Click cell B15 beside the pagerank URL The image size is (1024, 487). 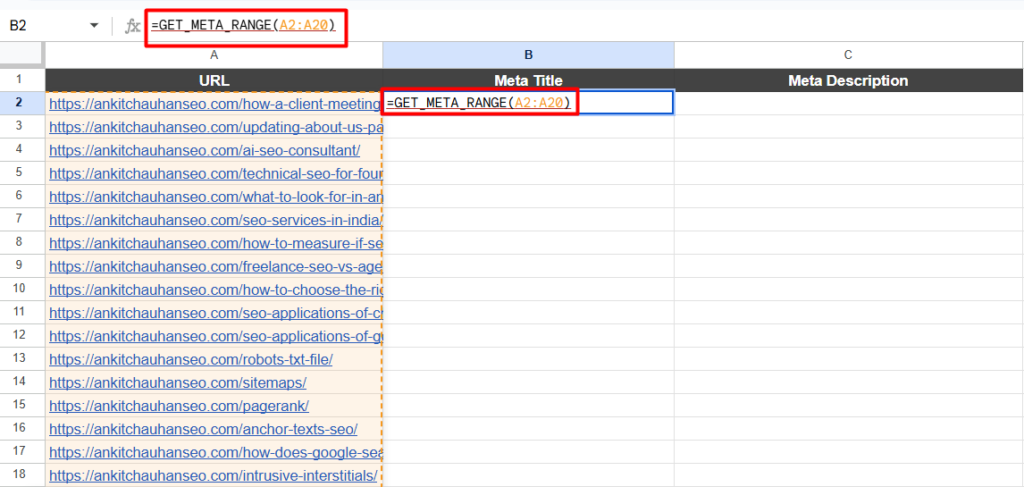pos(528,405)
